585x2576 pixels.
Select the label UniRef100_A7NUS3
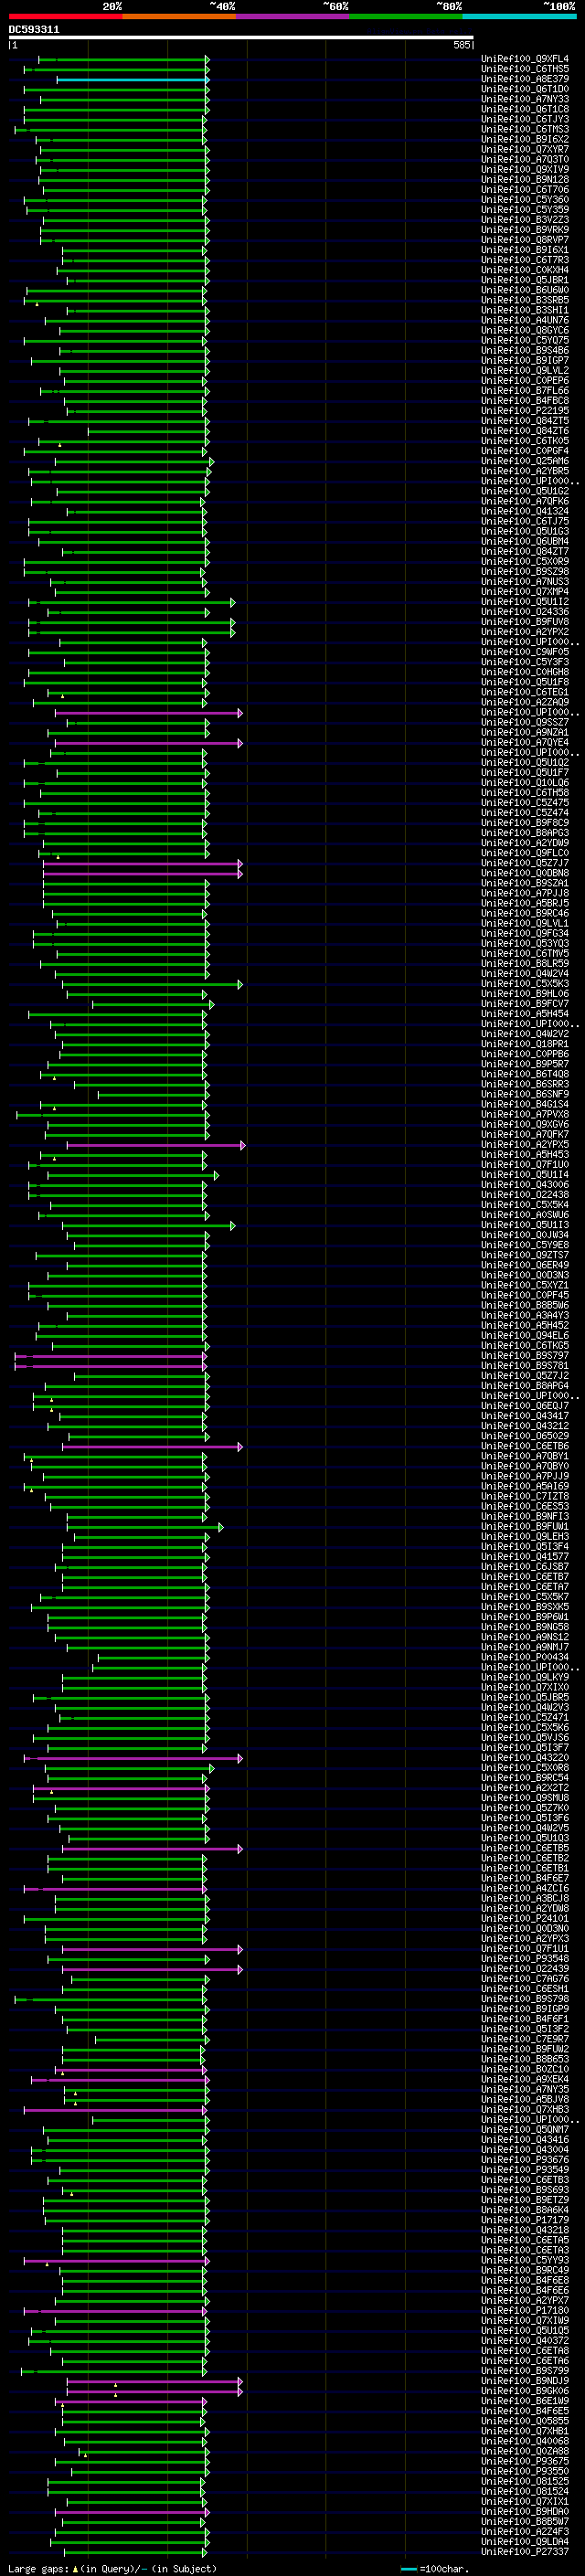[525, 582]
